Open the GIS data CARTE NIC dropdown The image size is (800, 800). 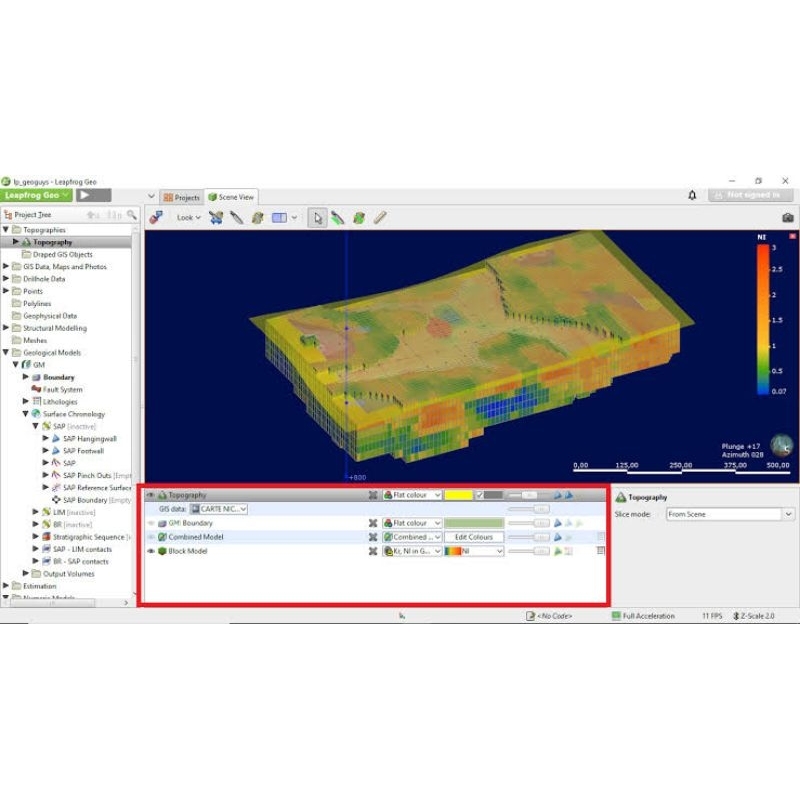click(218, 509)
